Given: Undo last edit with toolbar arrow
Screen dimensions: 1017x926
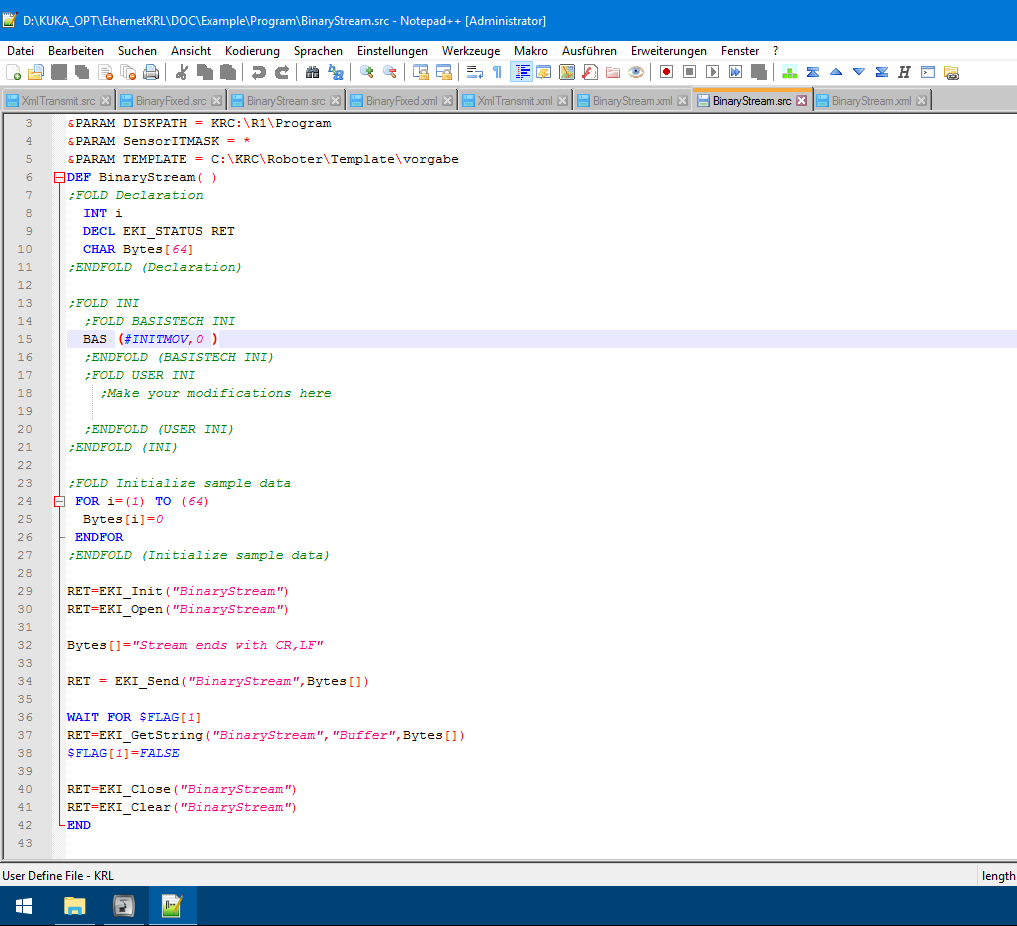Looking at the screenshot, I should tap(258, 72).
